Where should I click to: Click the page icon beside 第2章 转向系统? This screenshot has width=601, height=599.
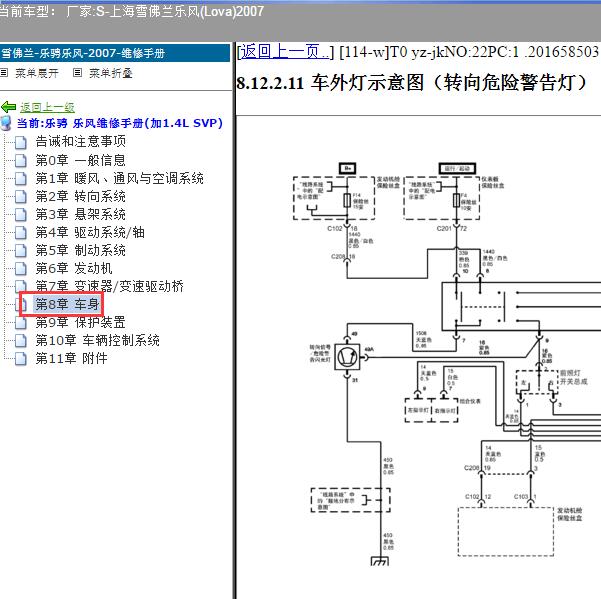click(21, 196)
